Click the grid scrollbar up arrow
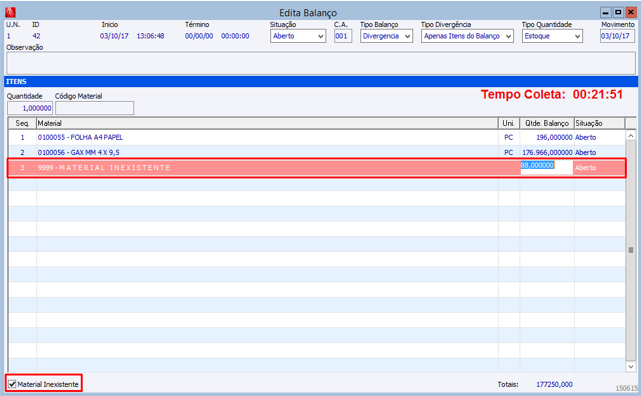 tap(631, 135)
